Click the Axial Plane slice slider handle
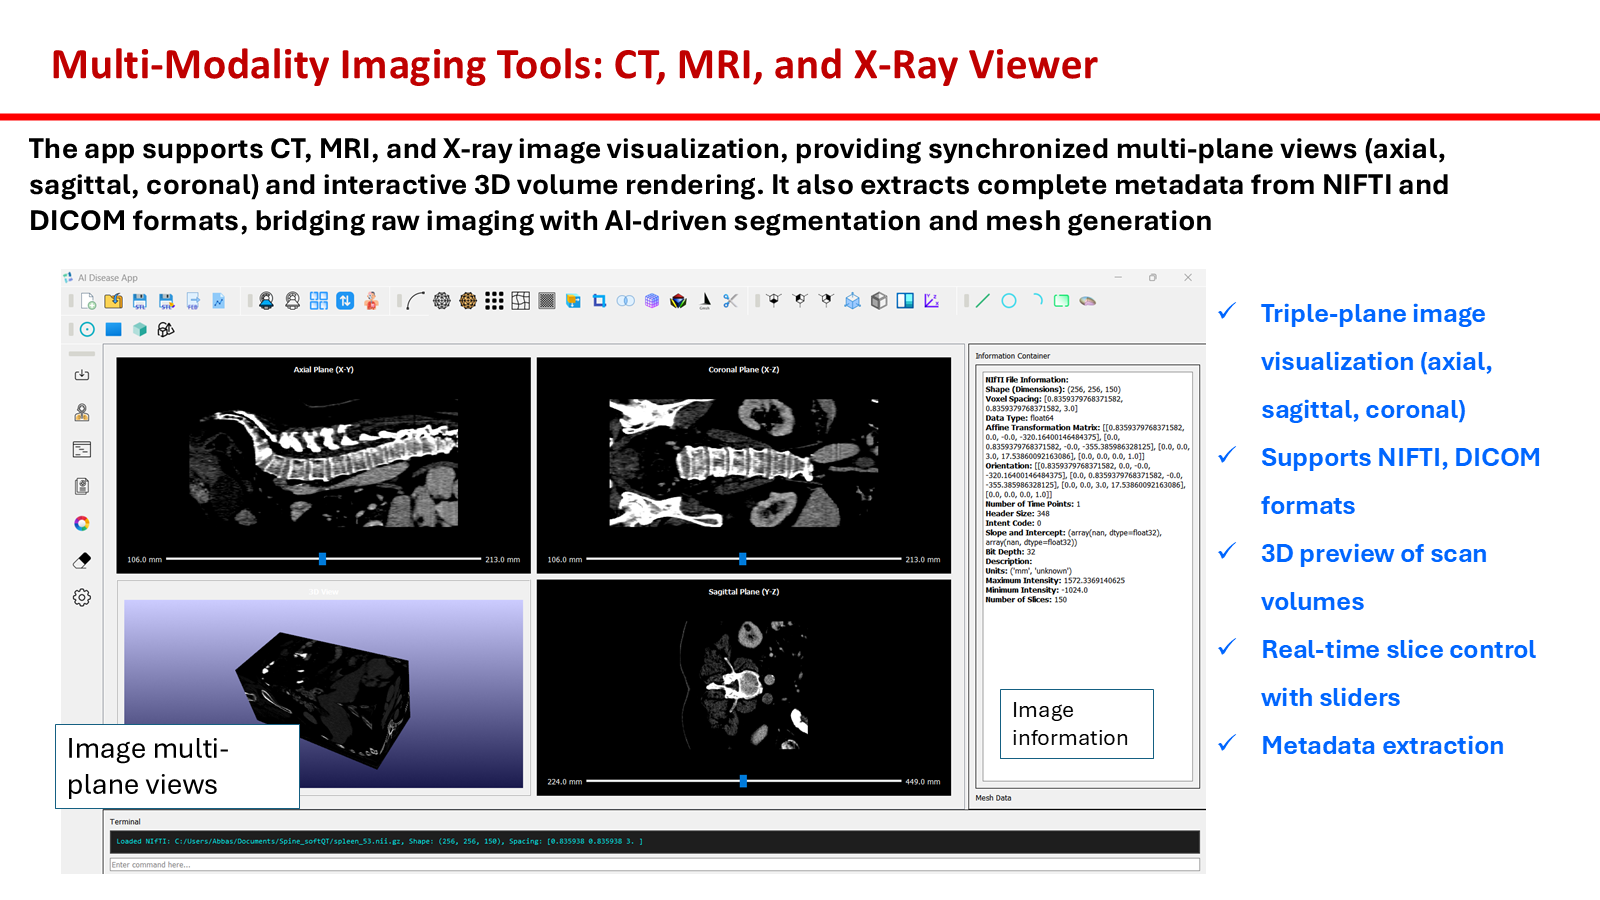This screenshot has width=1600, height=900. [322, 559]
